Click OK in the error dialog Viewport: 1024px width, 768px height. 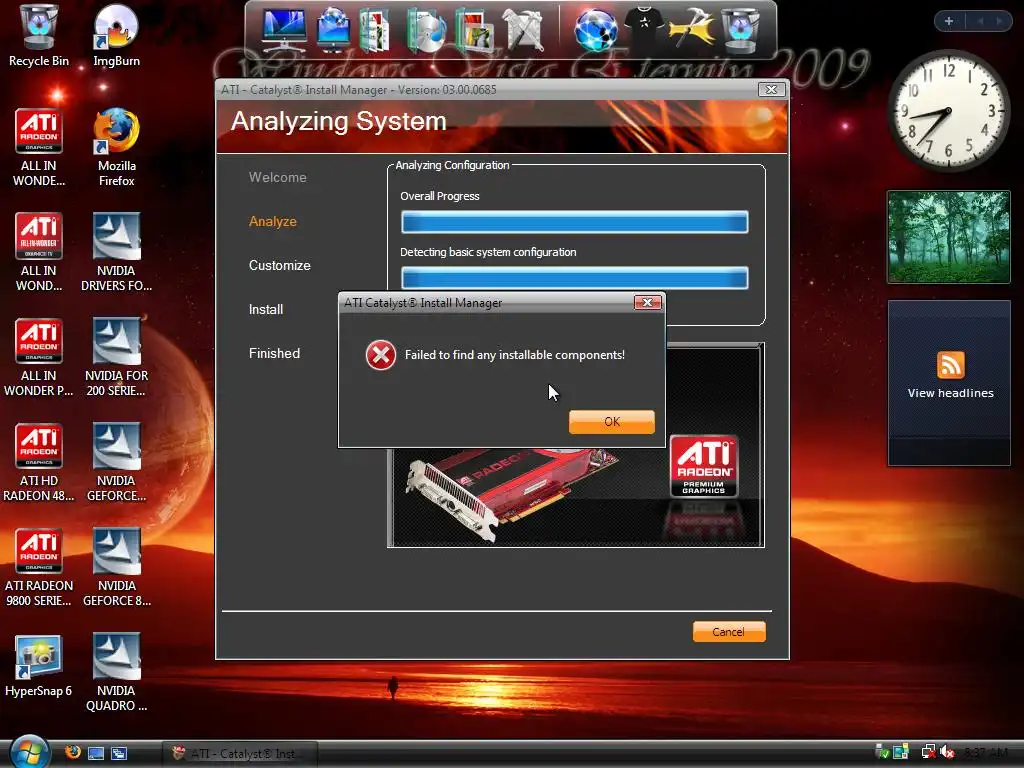[611, 421]
